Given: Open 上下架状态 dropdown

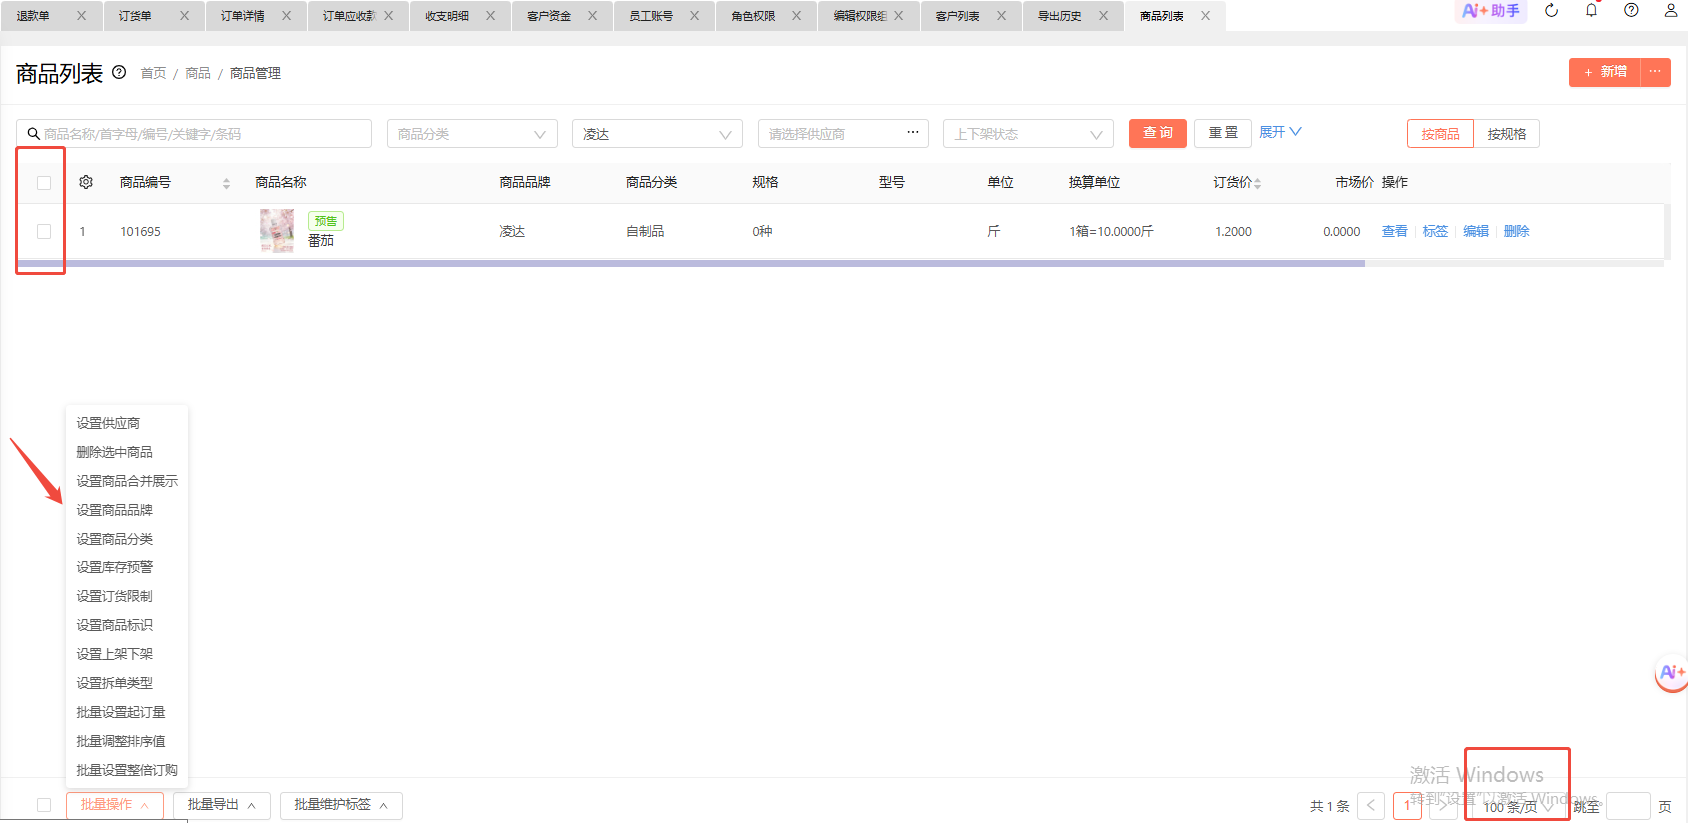Looking at the screenshot, I should tap(1028, 134).
